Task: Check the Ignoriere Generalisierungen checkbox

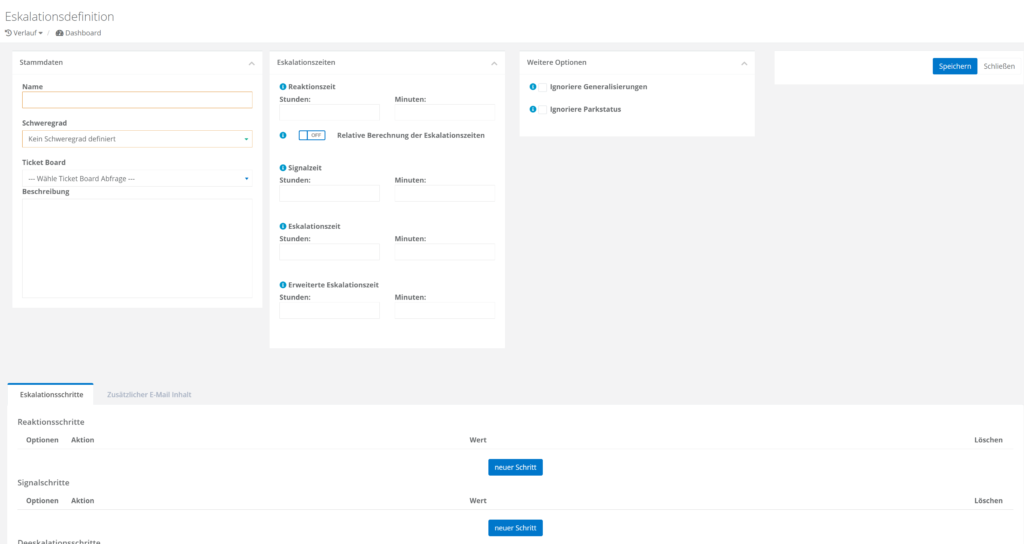Action: [544, 87]
